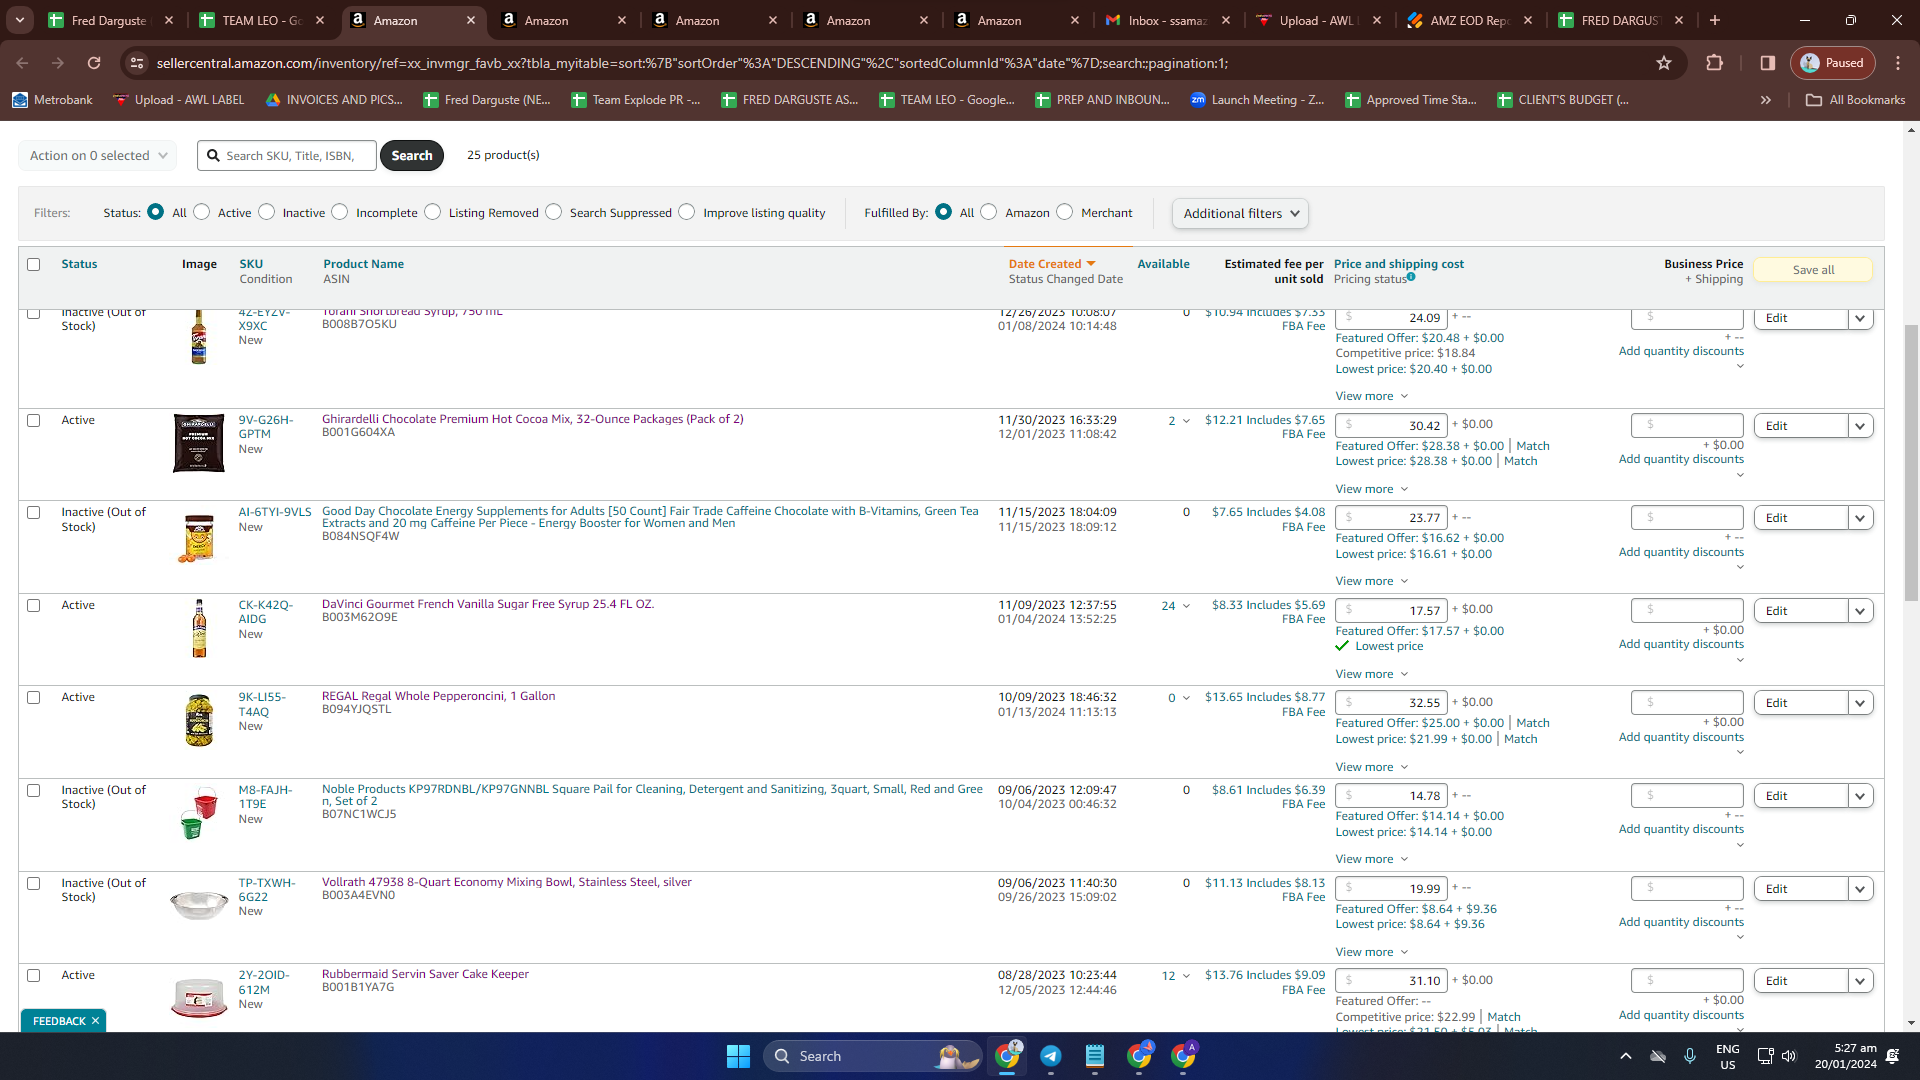This screenshot has width=1920, height=1080.
Task: Filter by Fulfilled By Amazon
Action: pyautogui.click(x=989, y=212)
